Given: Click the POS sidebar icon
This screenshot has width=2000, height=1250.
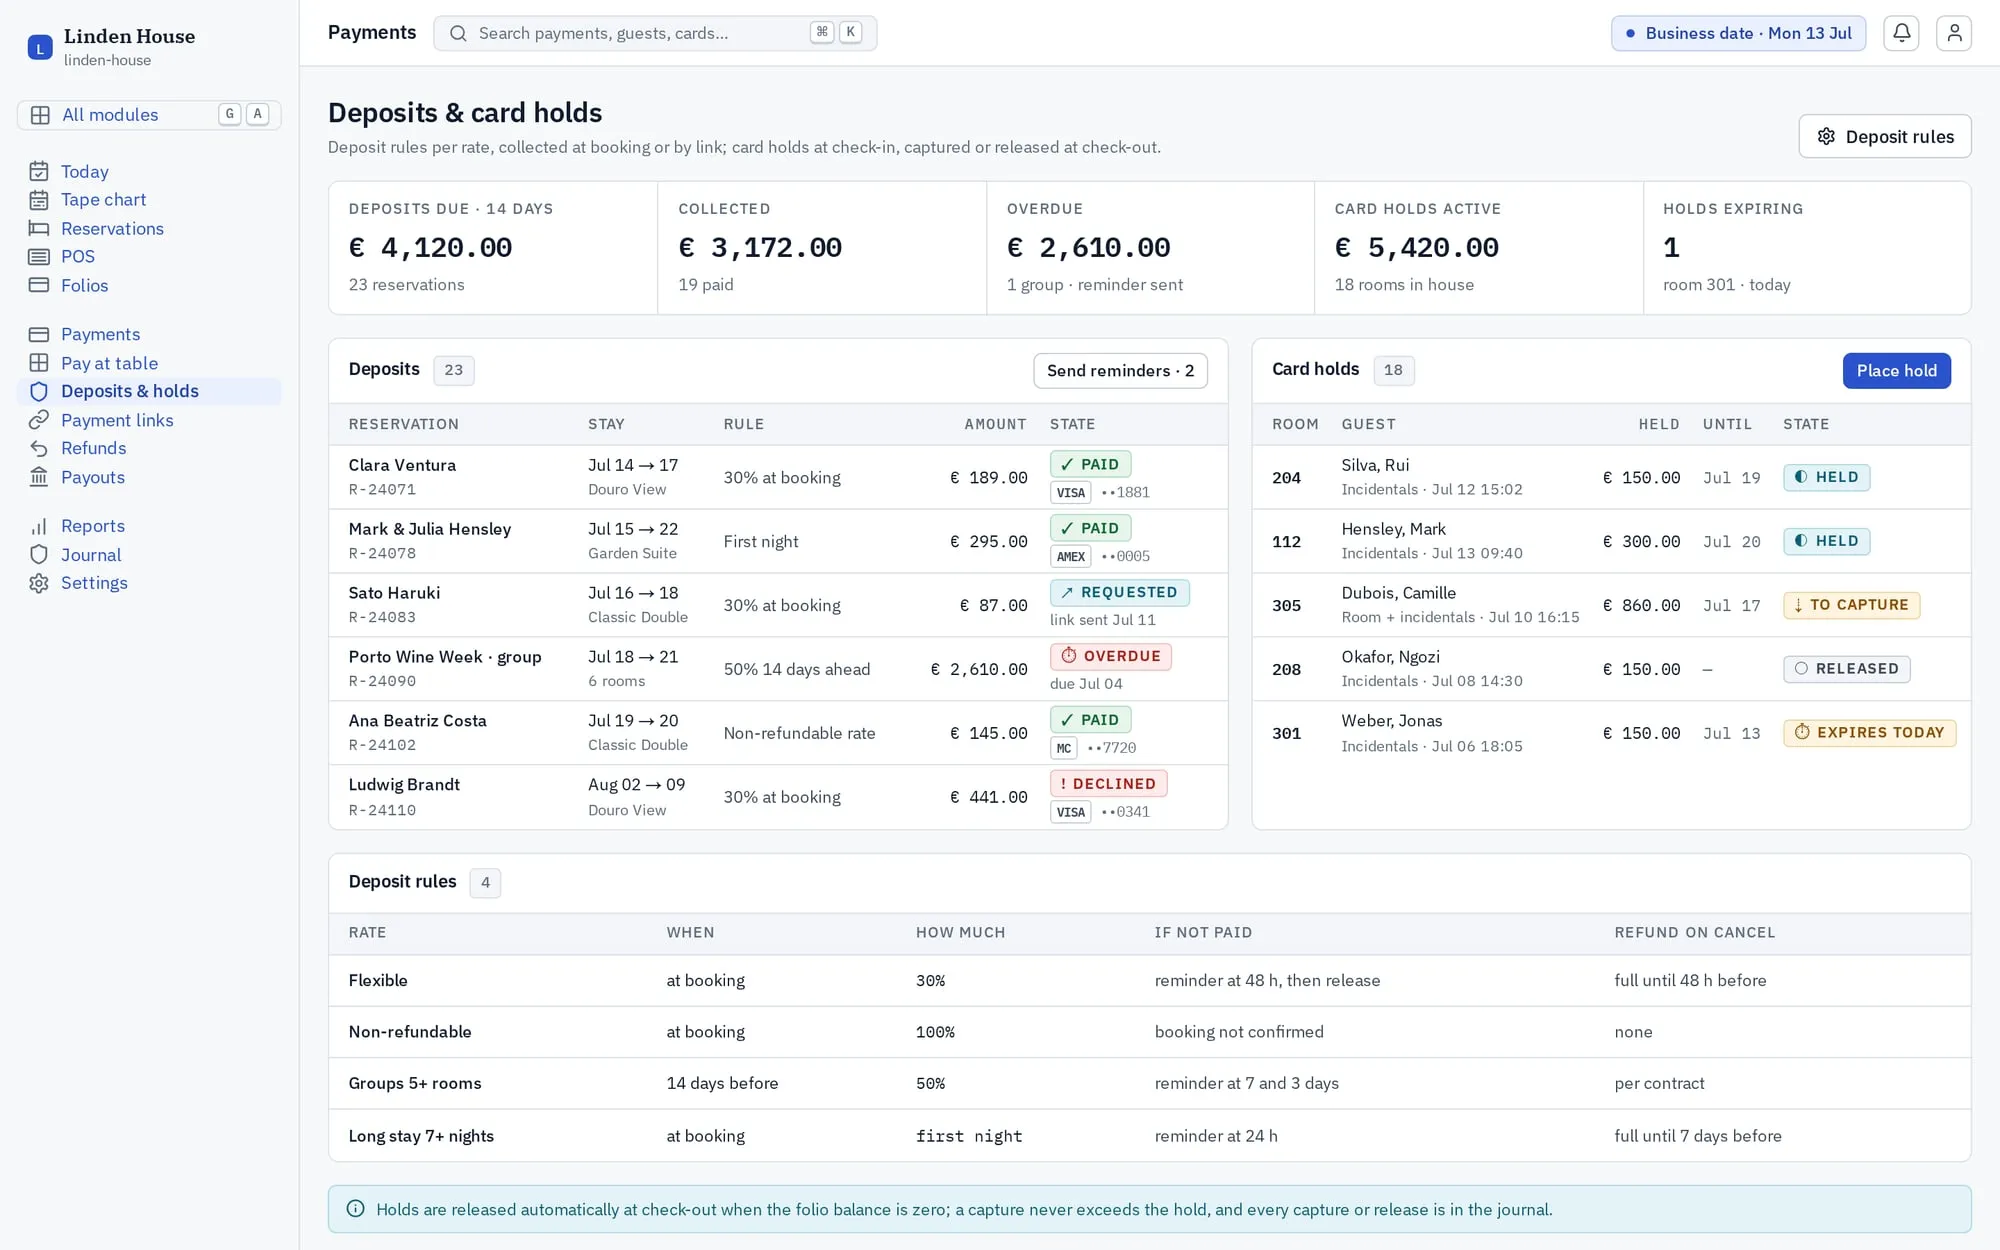Looking at the screenshot, I should [39, 257].
